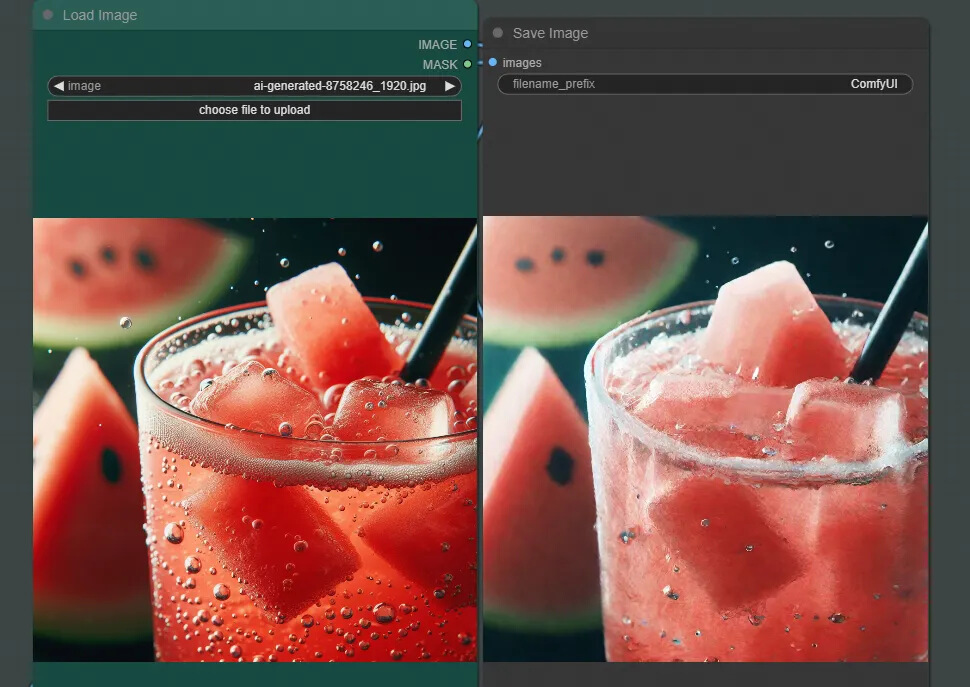Collapse the Load Image node using its title dot
This screenshot has height=687, width=970.
coord(48,15)
